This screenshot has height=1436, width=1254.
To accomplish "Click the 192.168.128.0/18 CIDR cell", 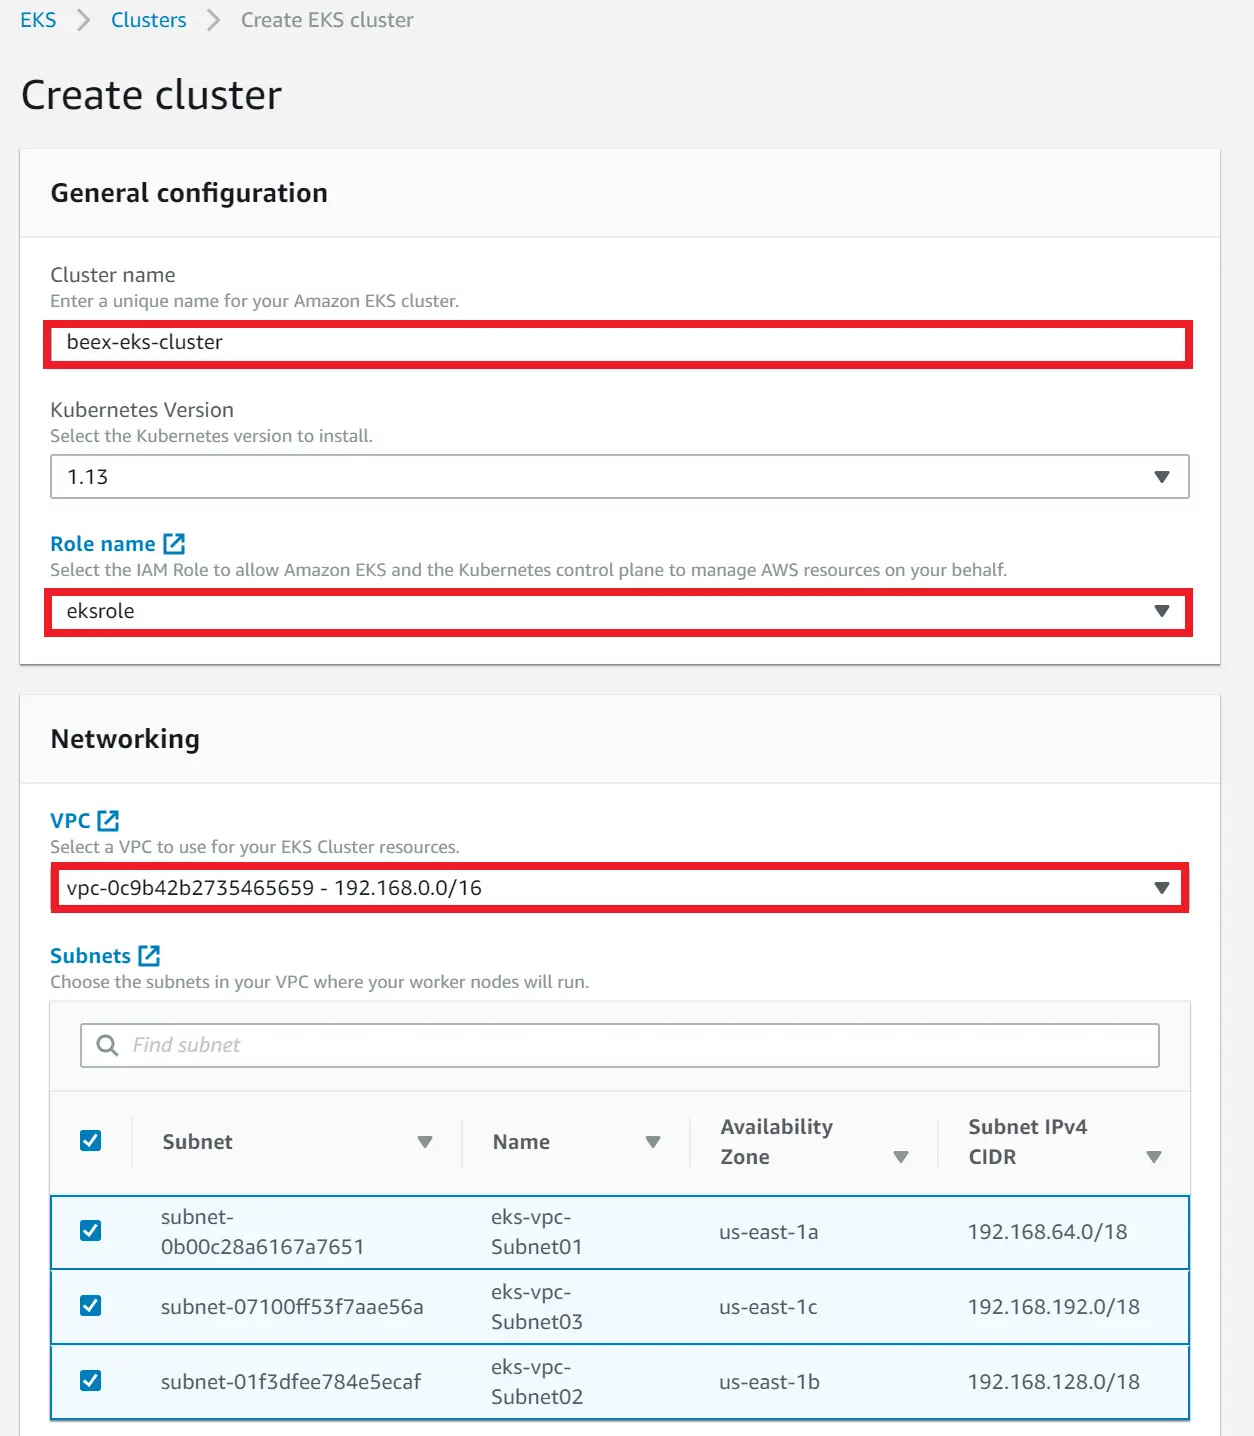I will point(1054,1382).
